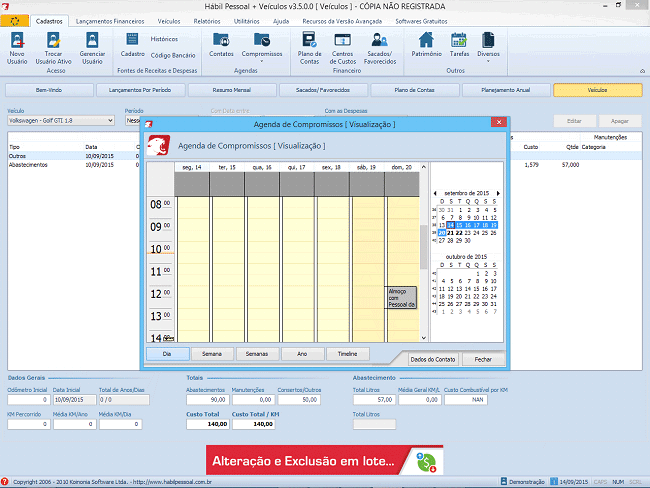Screen dimensions: 650x488
Task: Click the Demonstração status bar icon
Action: 504,481
